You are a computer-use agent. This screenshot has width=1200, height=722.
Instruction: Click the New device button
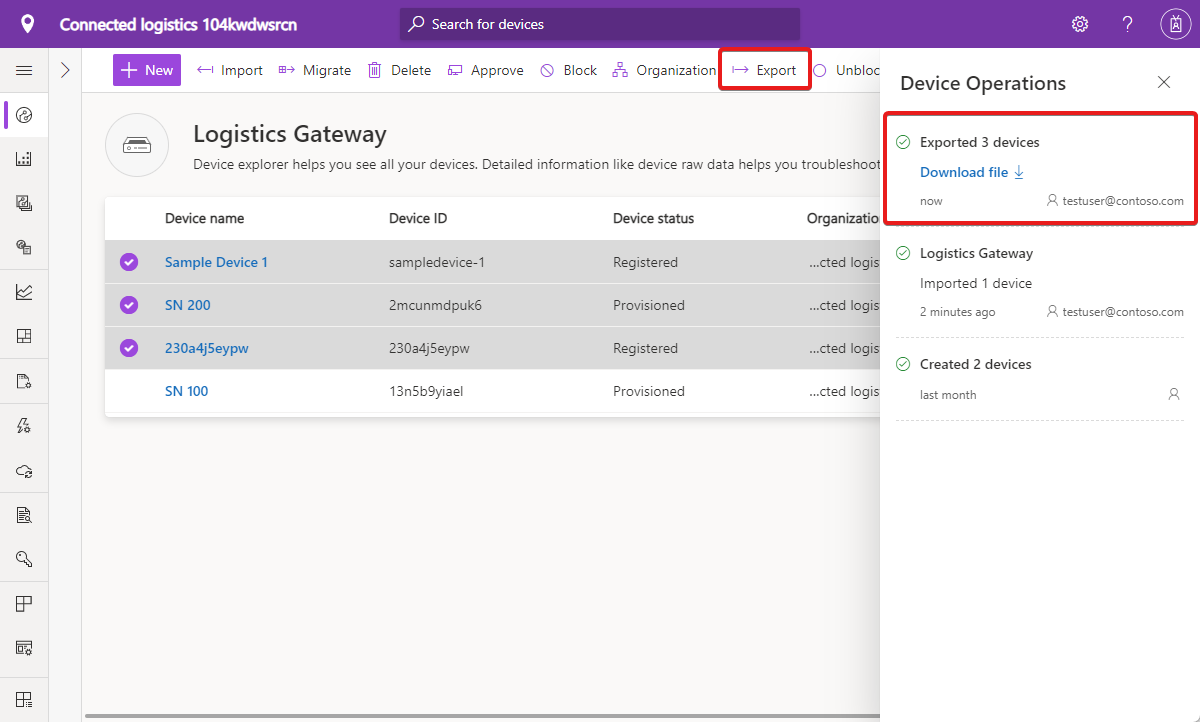[x=147, y=70]
